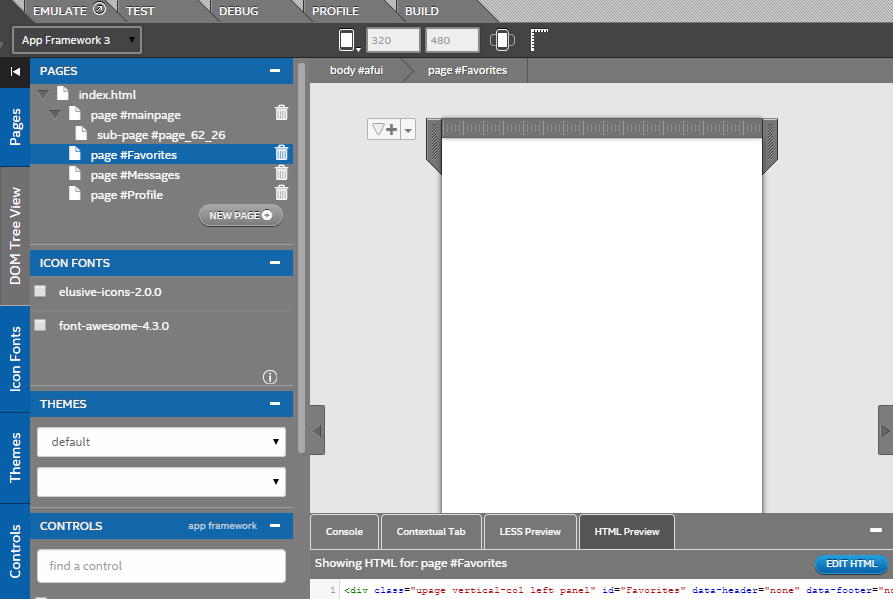
Task: Select page #Profile in tree
Action: (x=126, y=195)
